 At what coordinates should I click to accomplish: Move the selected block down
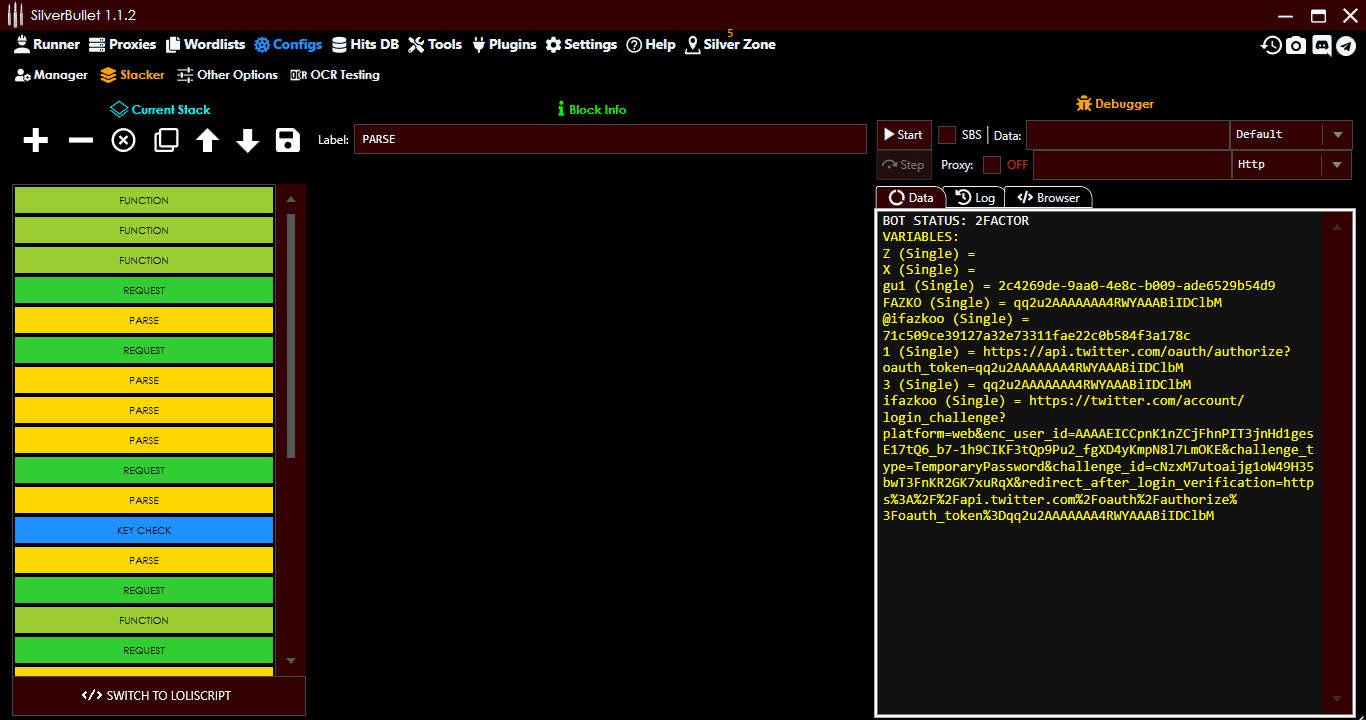tap(247, 140)
